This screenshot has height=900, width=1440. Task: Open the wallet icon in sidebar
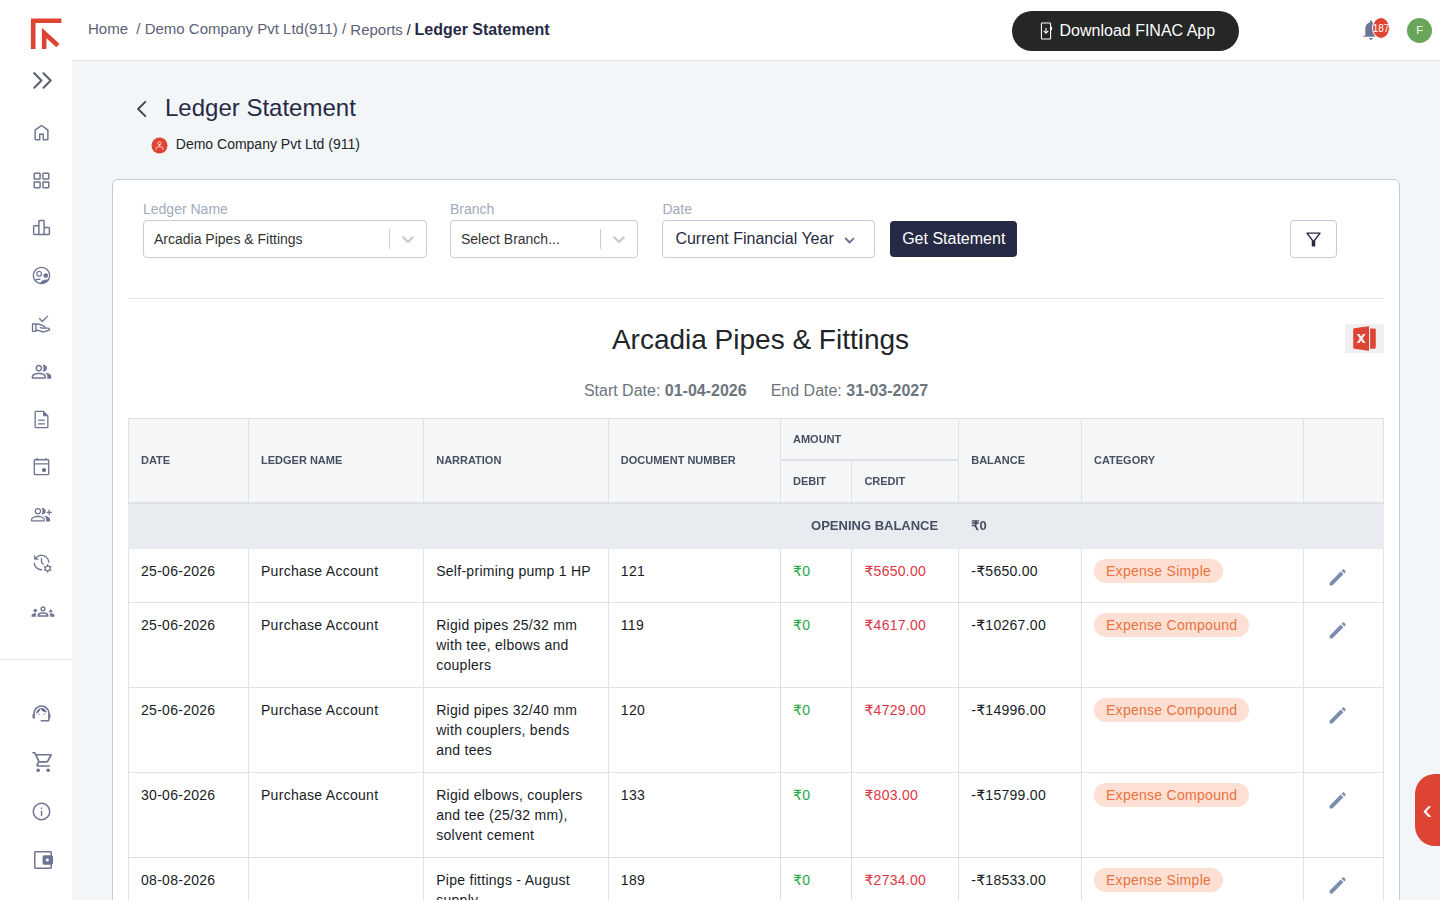[x=43, y=860]
